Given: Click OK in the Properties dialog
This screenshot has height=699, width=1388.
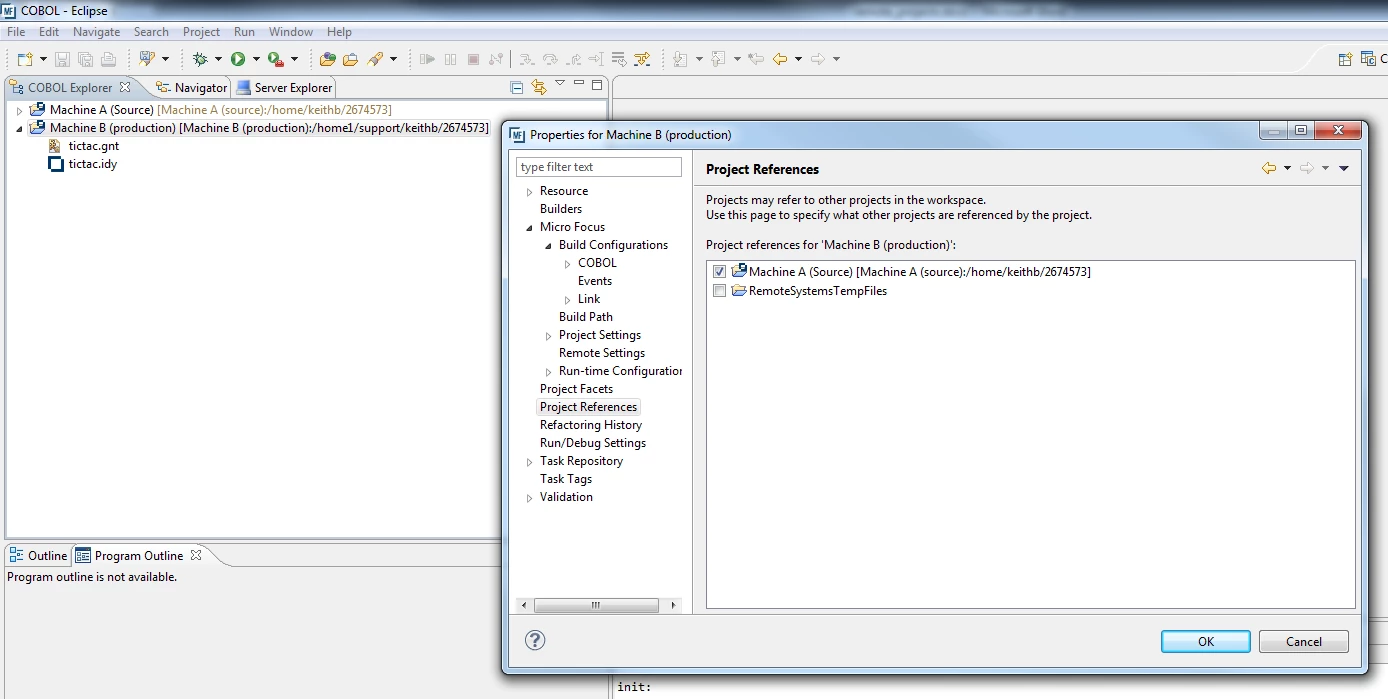Looking at the screenshot, I should [1206, 642].
